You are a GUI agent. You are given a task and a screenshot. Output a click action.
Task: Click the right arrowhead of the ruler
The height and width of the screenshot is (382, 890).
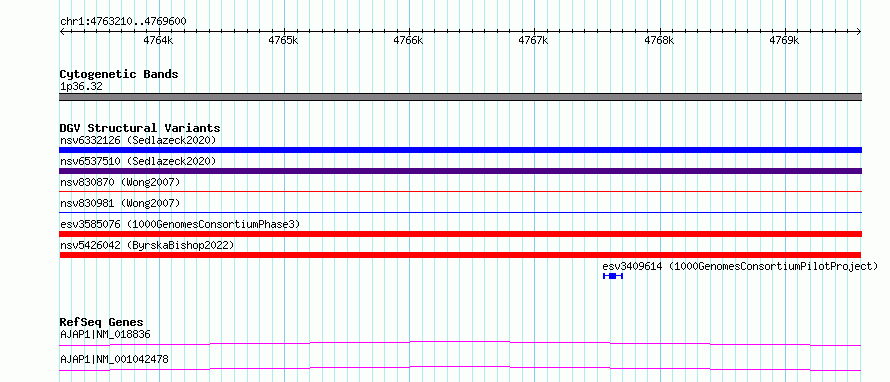click(859, 31)
